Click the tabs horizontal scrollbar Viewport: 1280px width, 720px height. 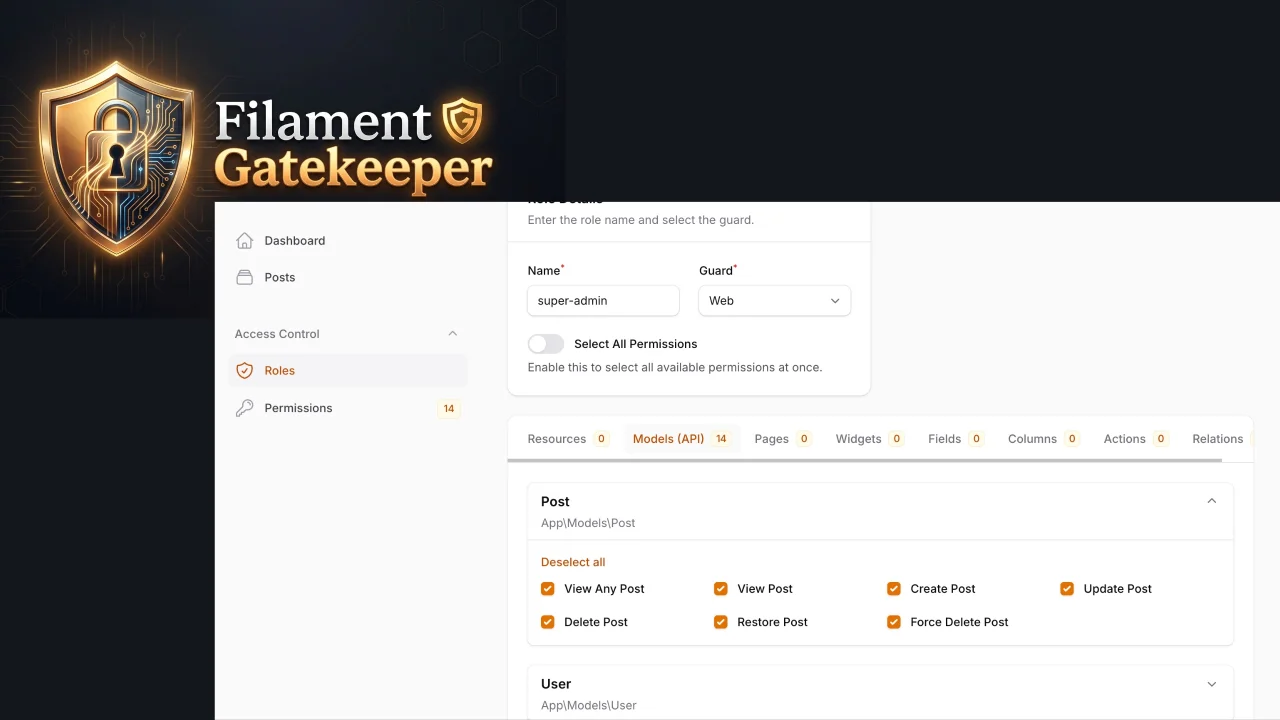click(865, 460)
